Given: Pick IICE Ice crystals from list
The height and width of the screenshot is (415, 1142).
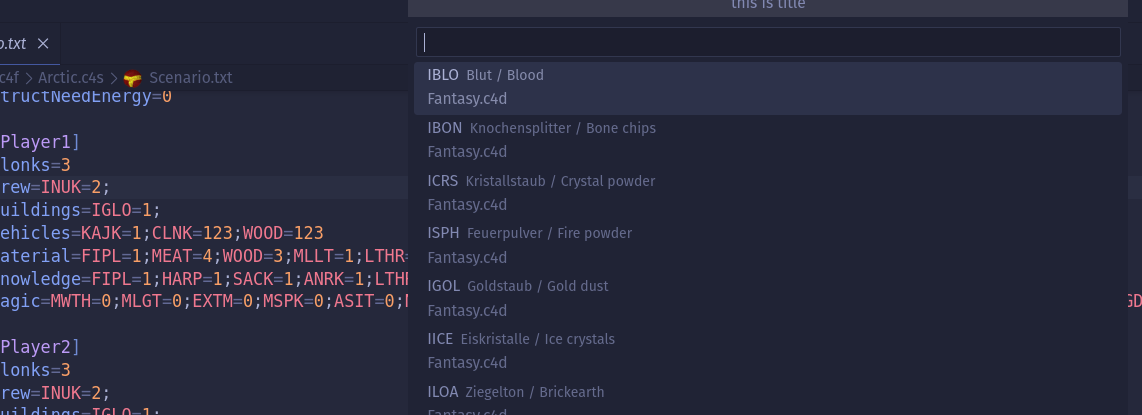Looking at the screenshot, I should coord(768,352).
